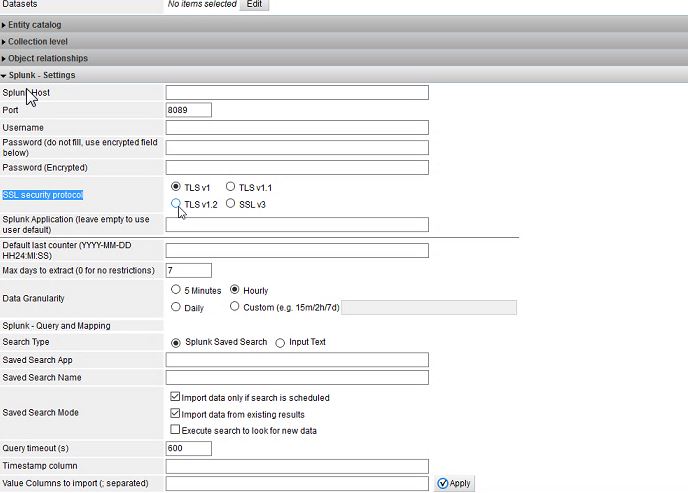688x493 pixels.
Task: Click the Query timeout field showing 600
Action: 189,448
